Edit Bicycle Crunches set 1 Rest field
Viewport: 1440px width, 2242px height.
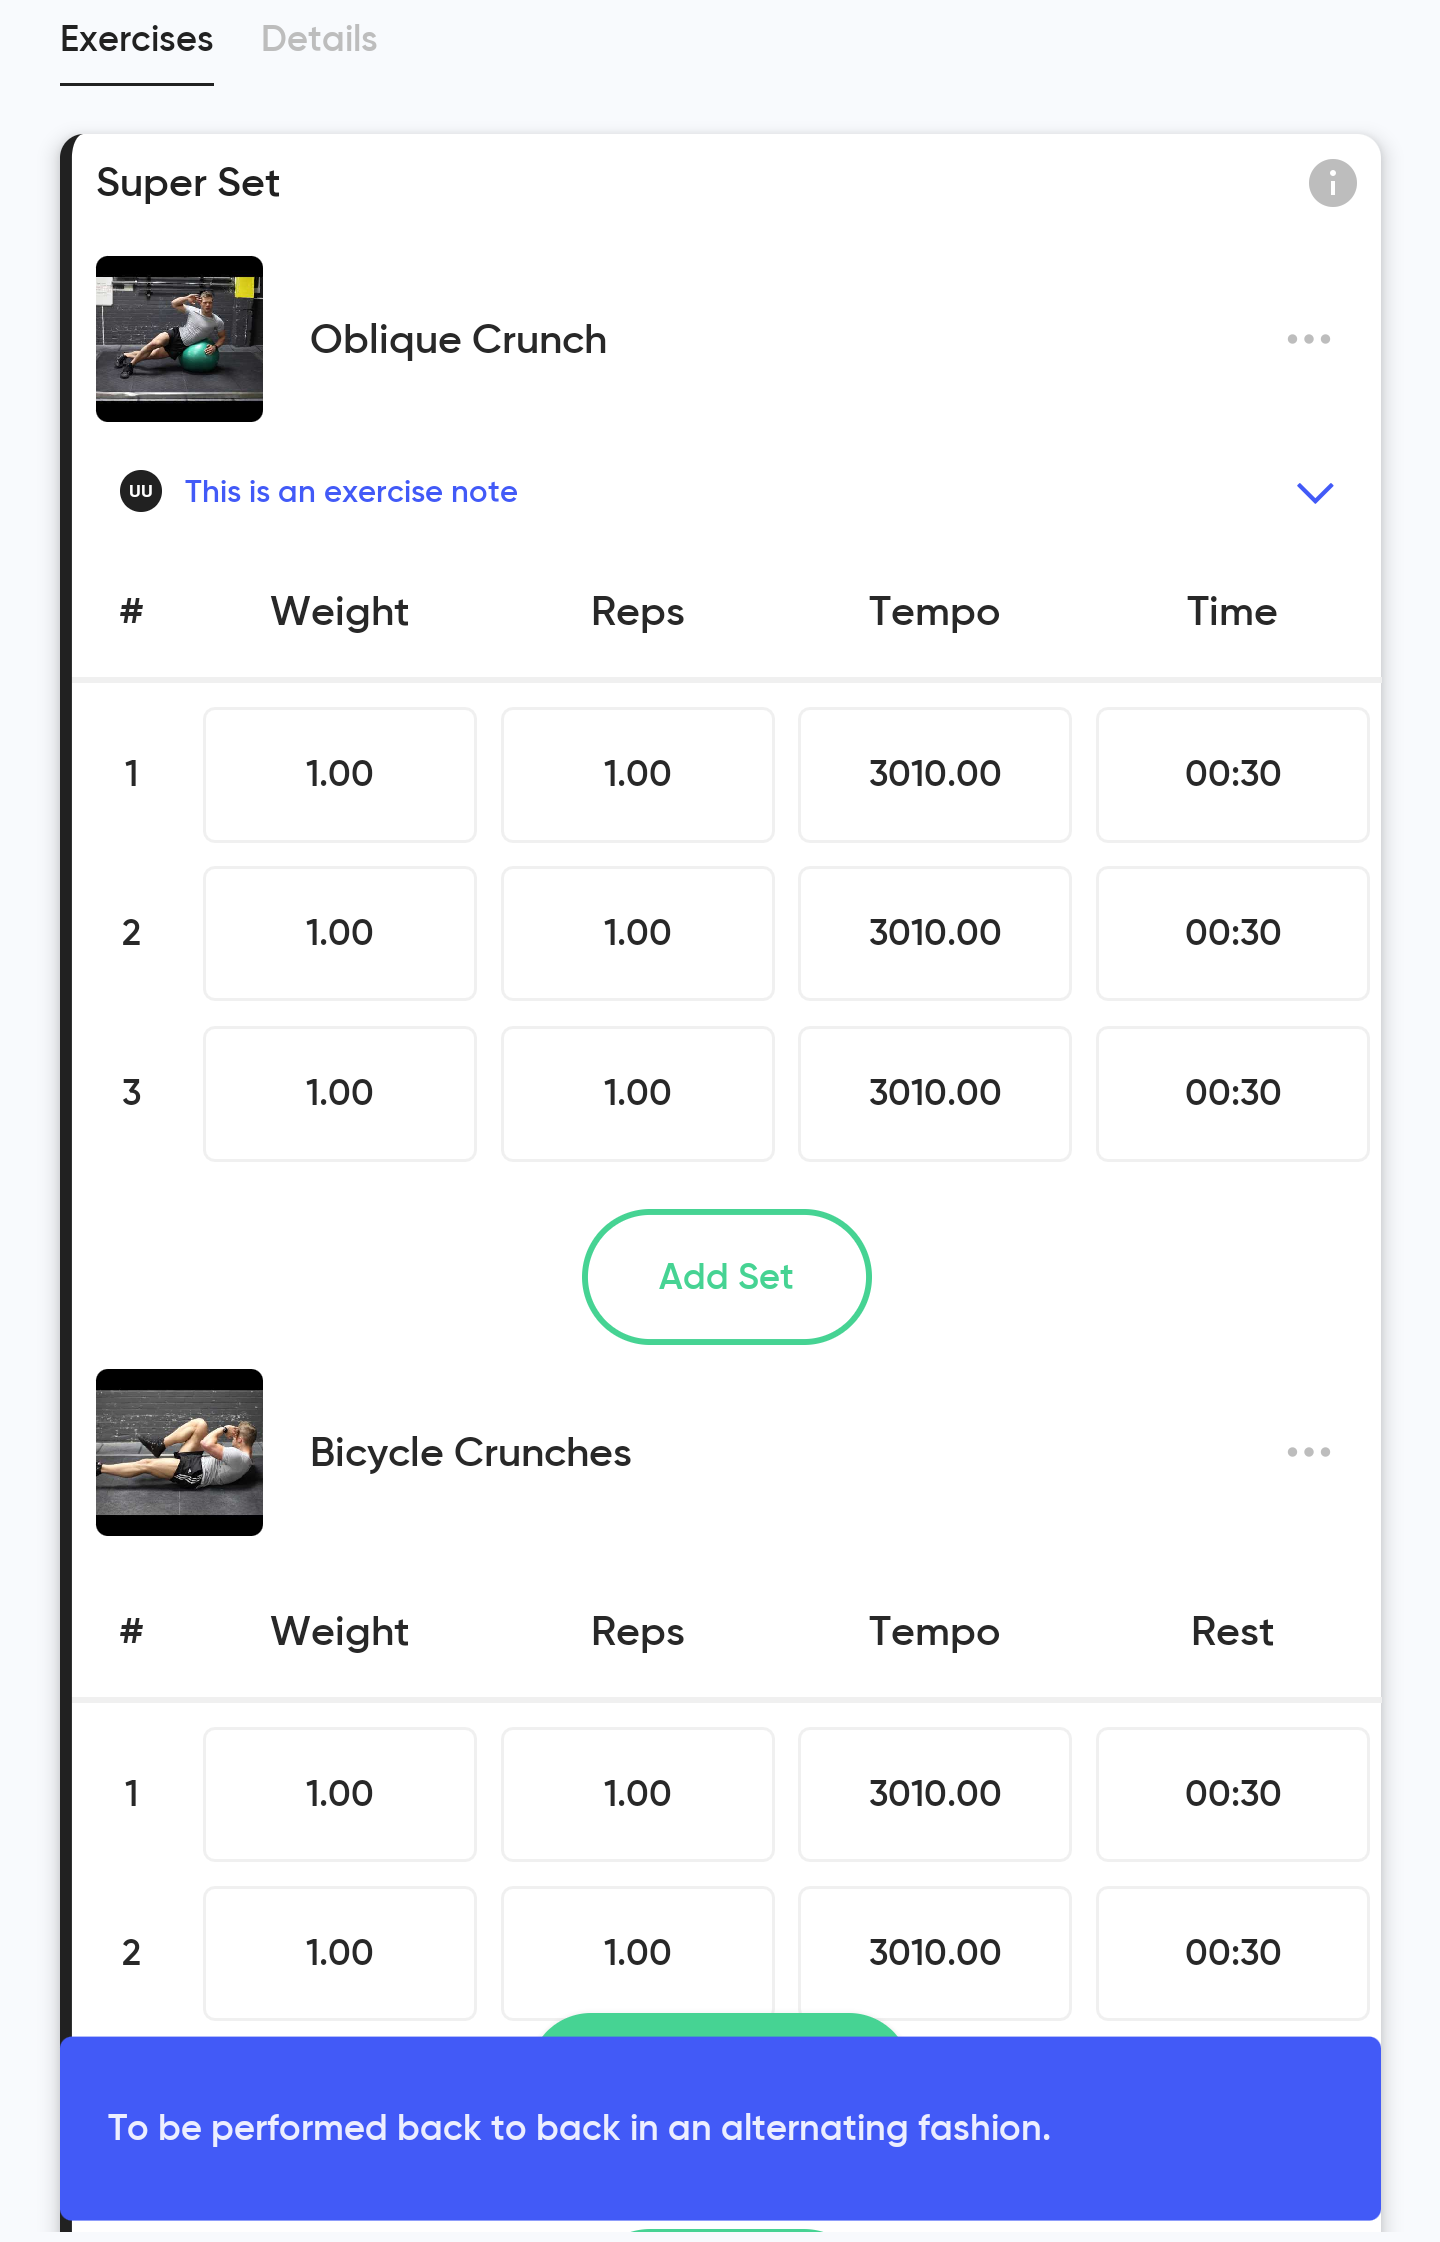[1233, 1795]
